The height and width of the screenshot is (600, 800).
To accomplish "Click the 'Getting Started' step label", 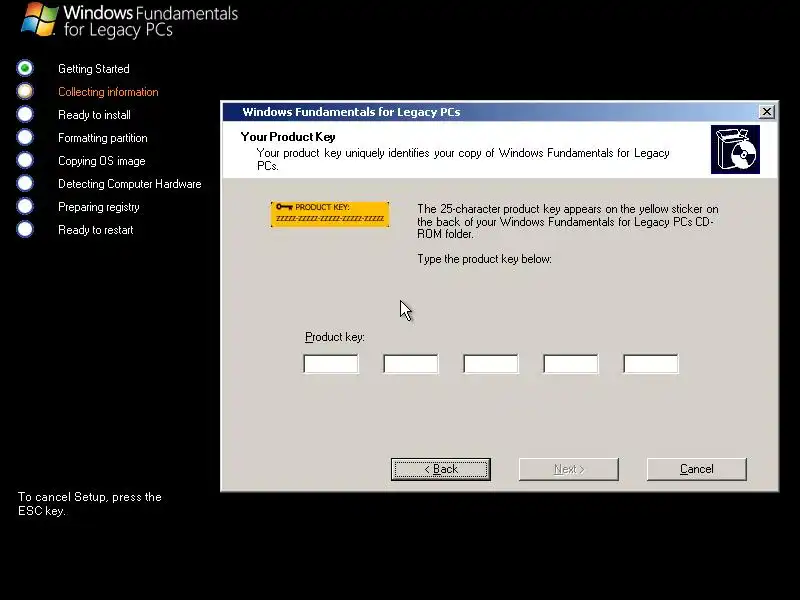I will pos(94,69).
